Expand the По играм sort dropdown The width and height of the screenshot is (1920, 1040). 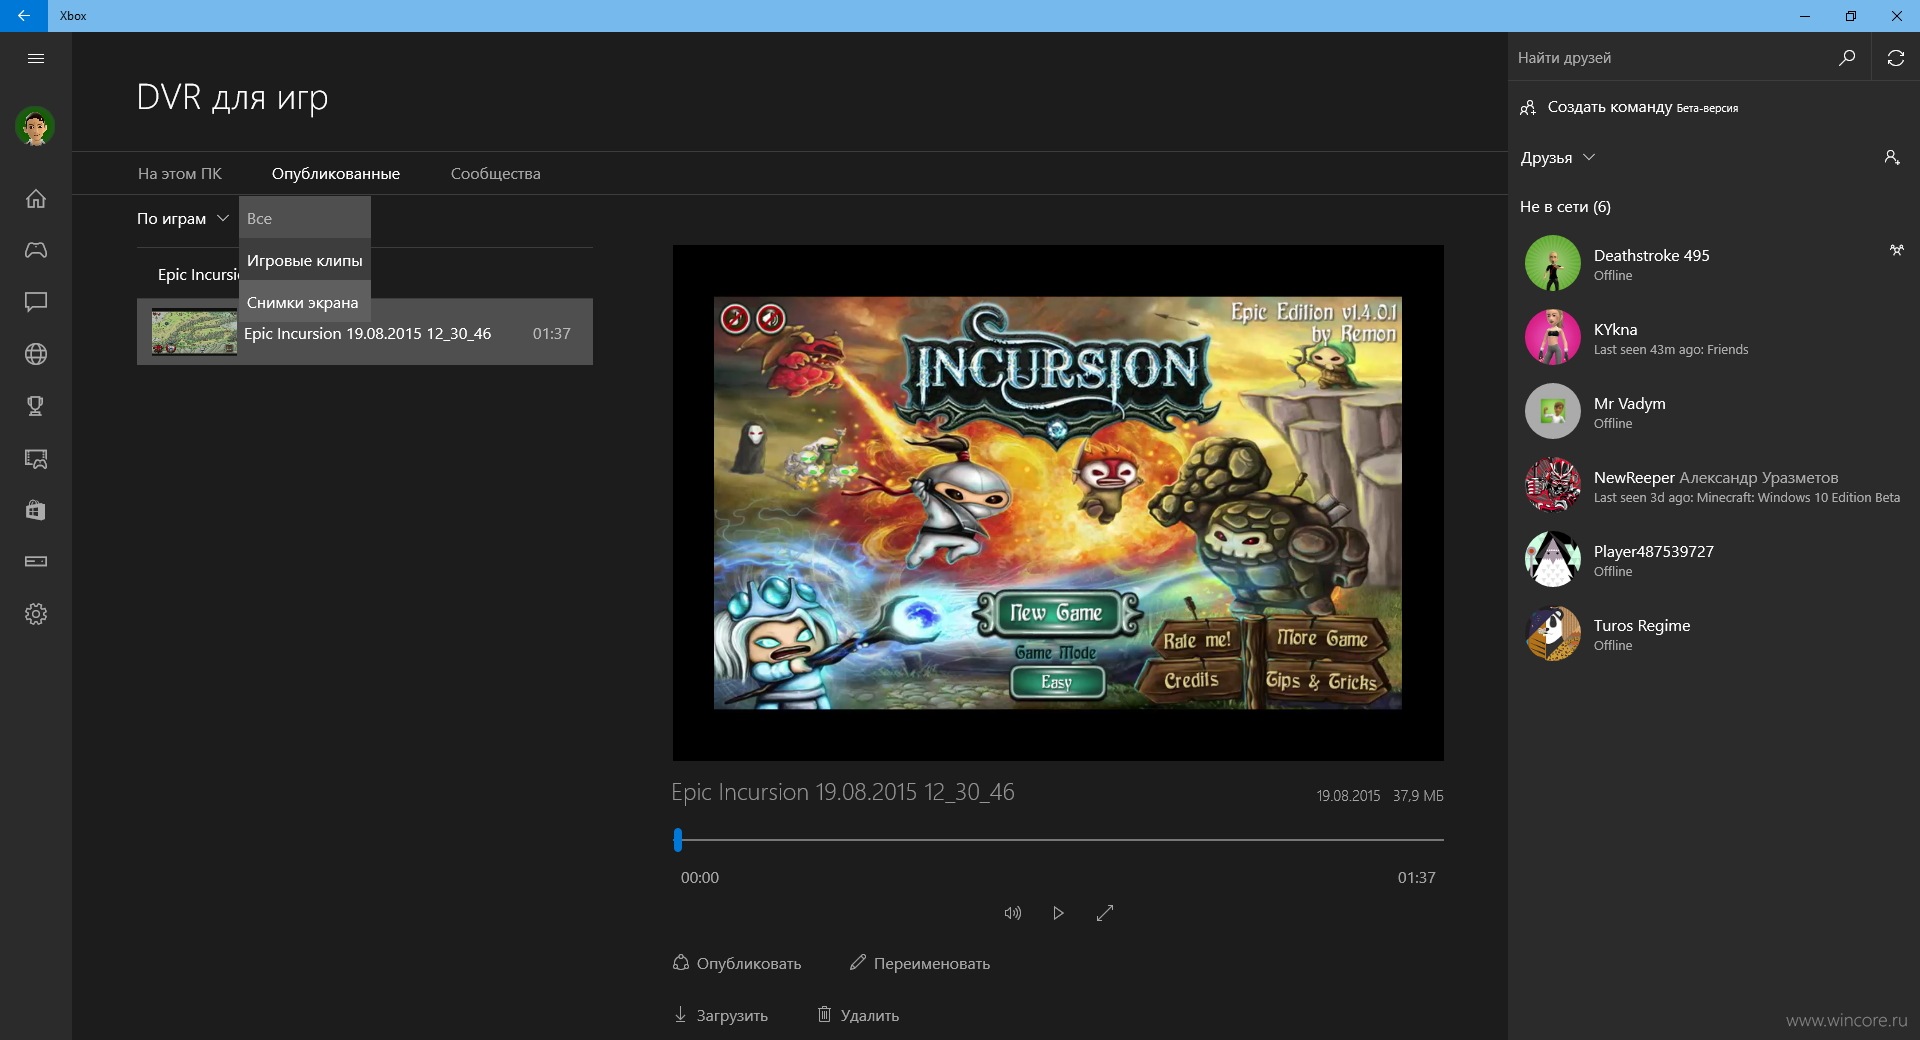click(183, 218)
